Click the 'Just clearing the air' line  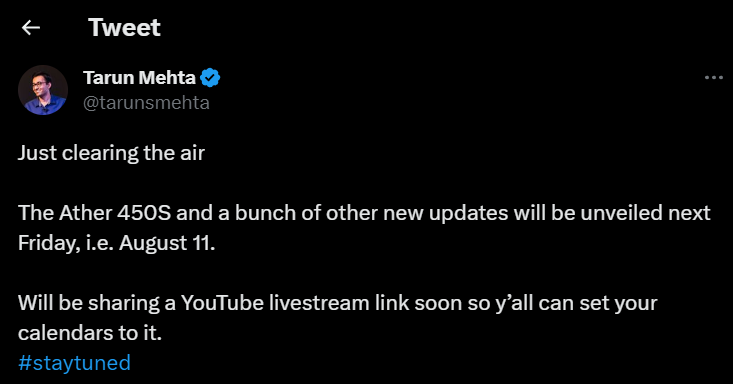pyautogui.click(x=111, y=153)
